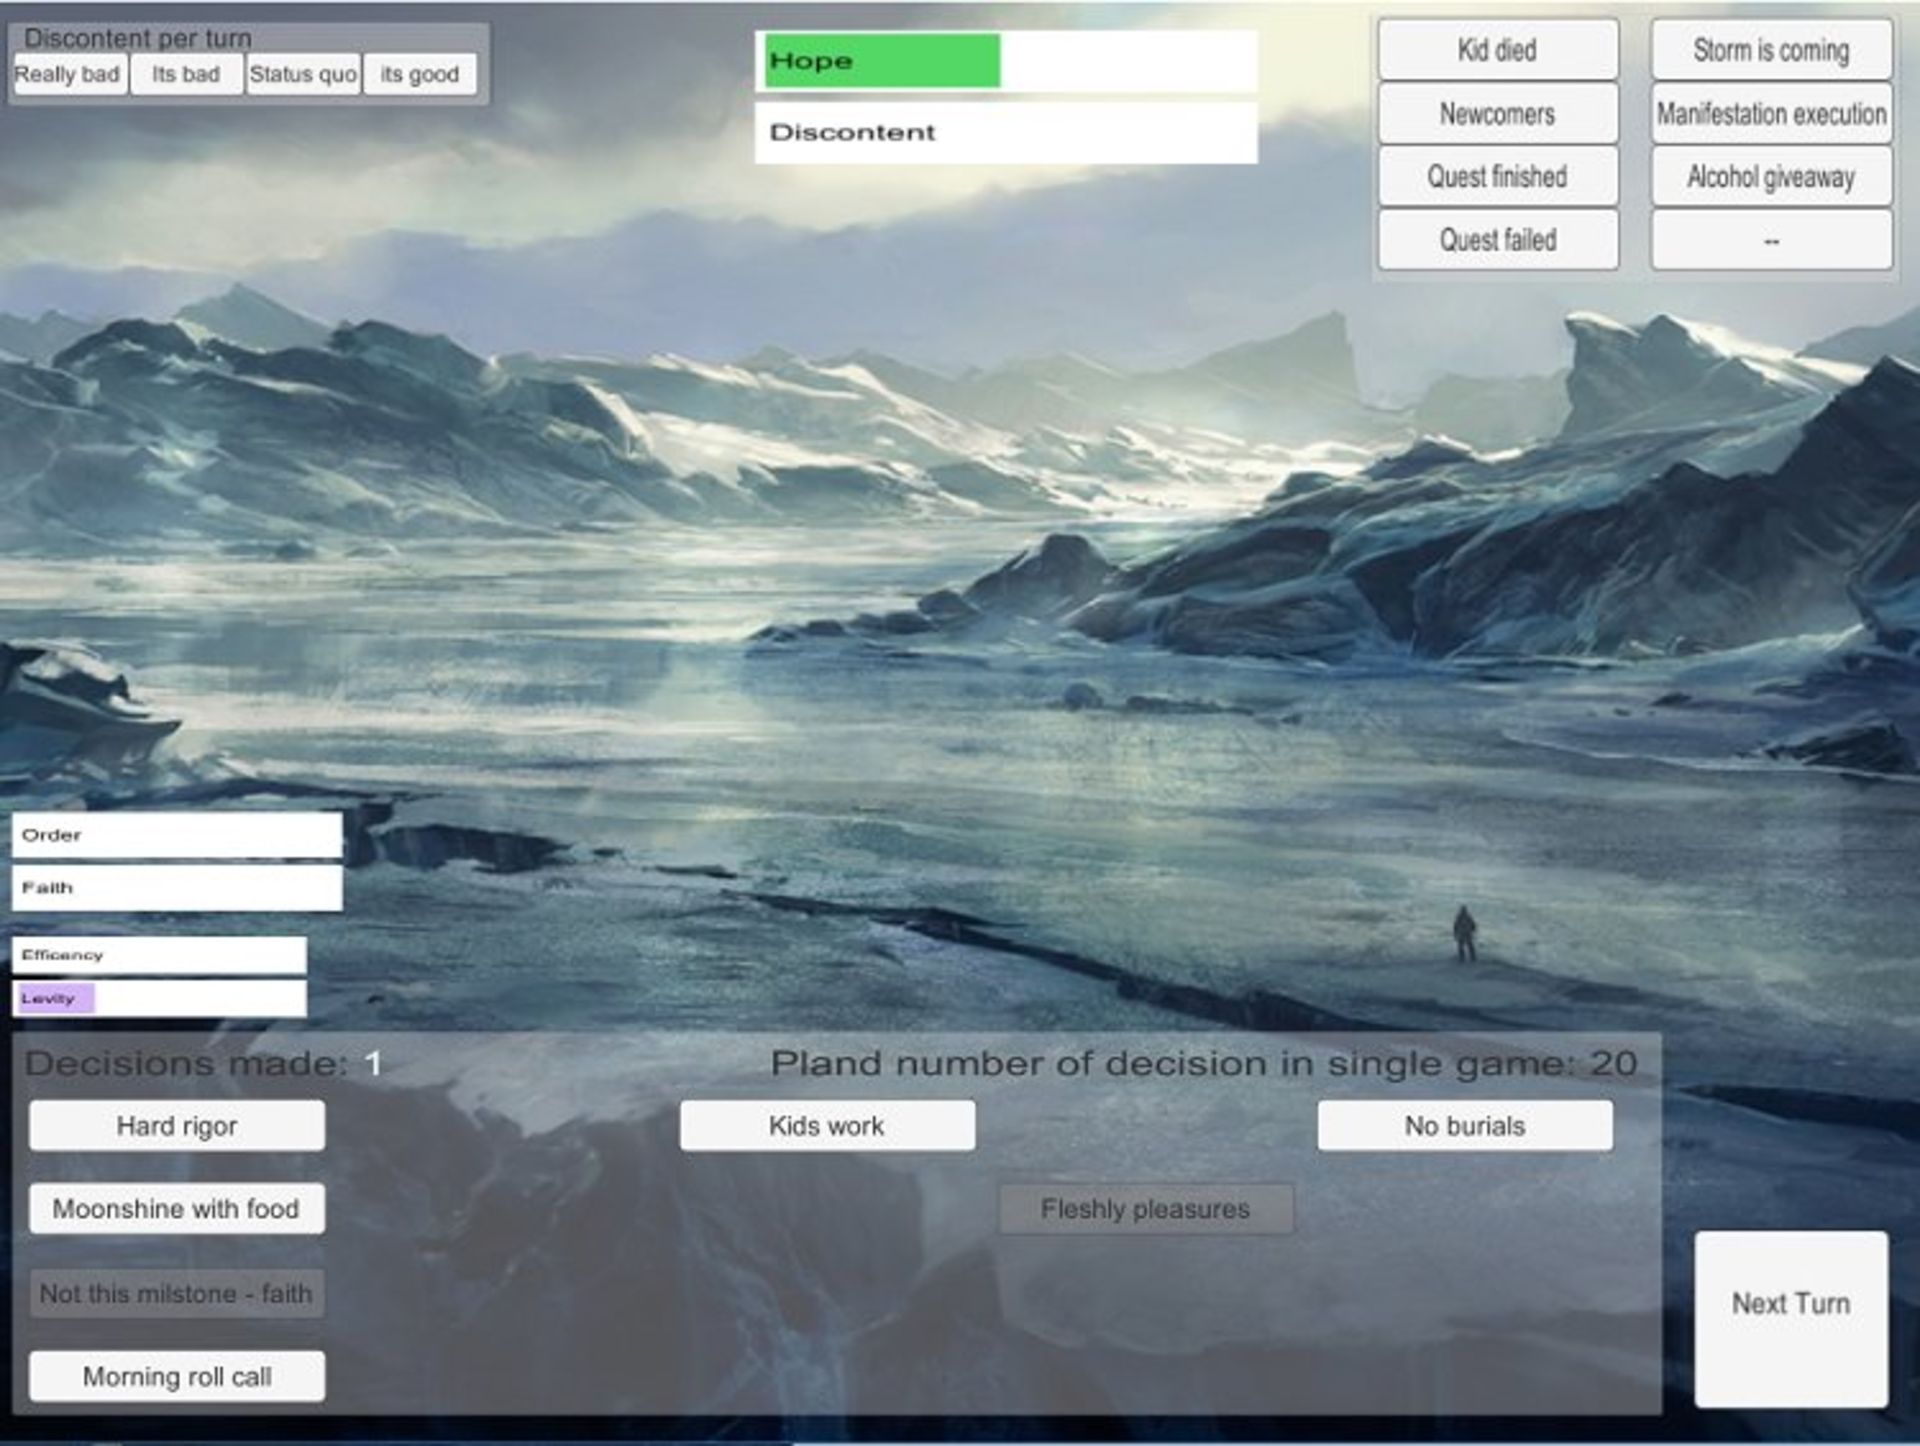Click the '--' placeholder event button
This screenshot has width=1920, height=1446.
click(1771, 240)
